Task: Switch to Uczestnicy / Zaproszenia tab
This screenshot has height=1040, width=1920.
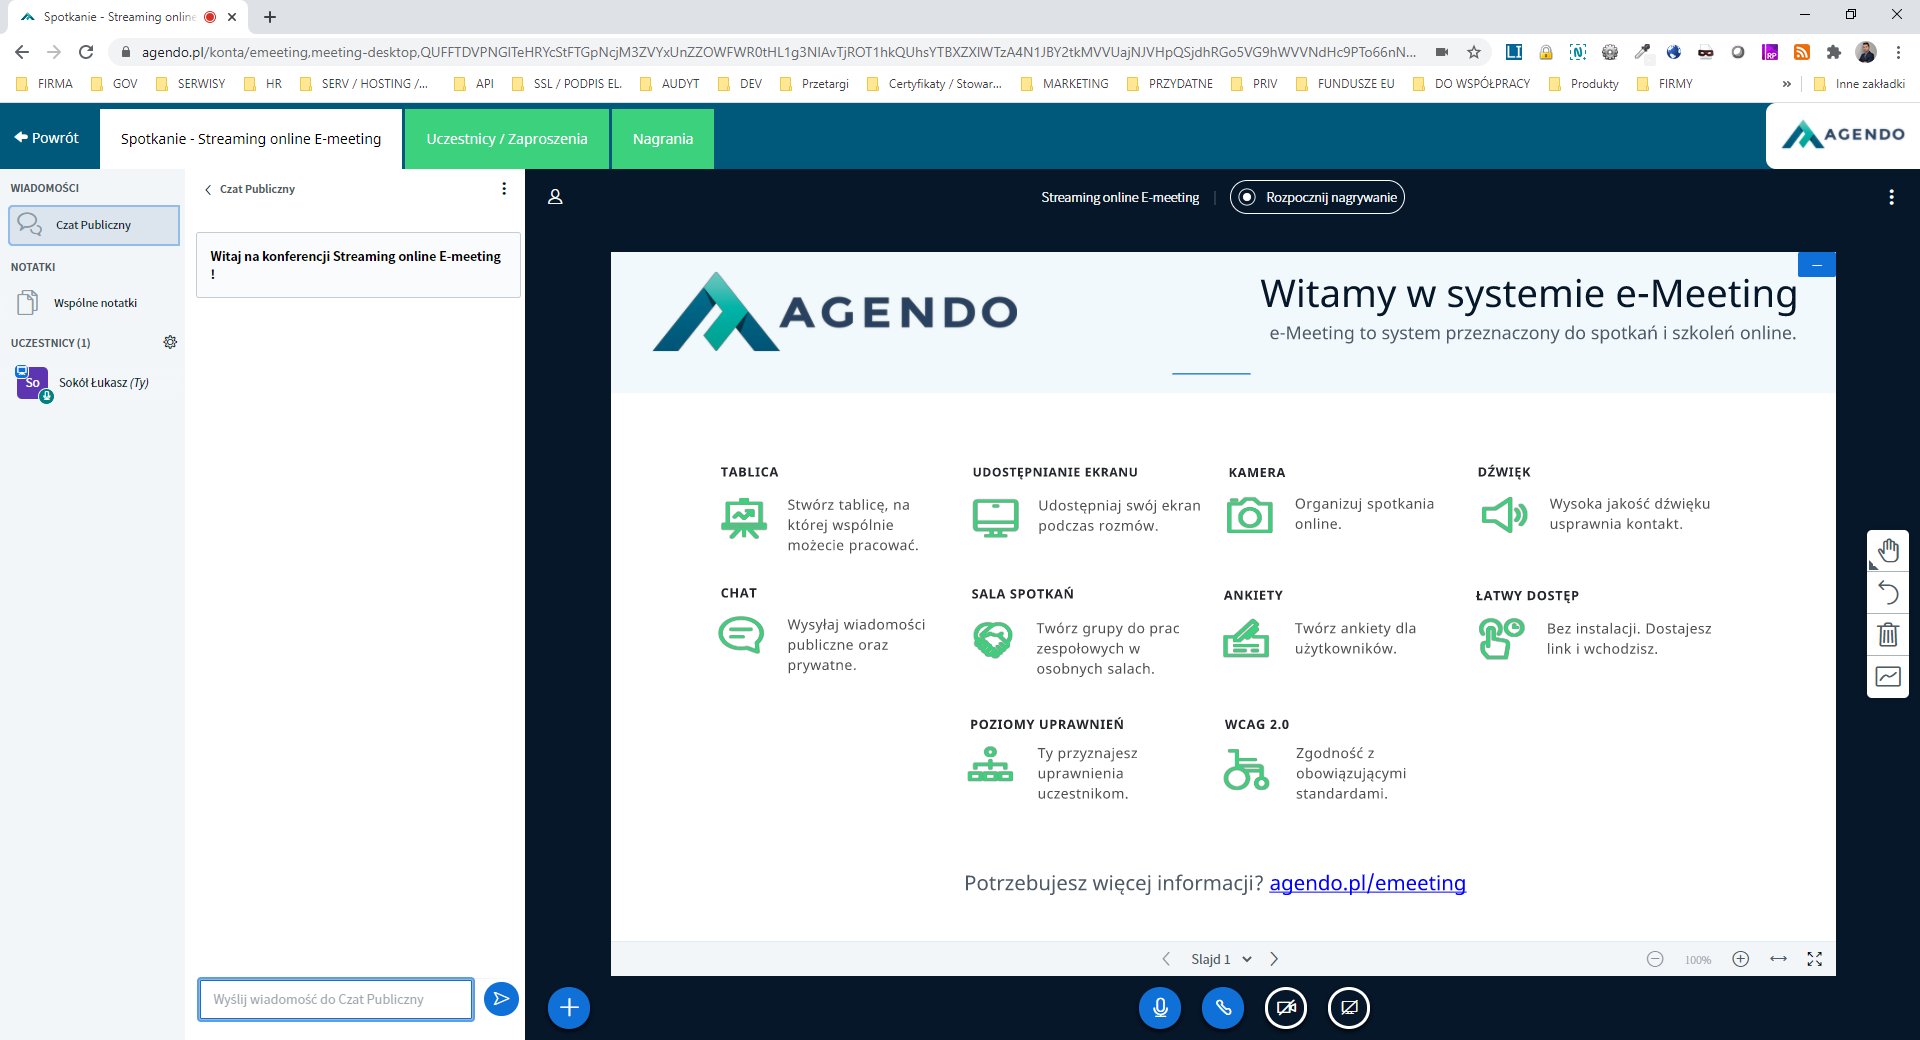Action: (507, 139)
